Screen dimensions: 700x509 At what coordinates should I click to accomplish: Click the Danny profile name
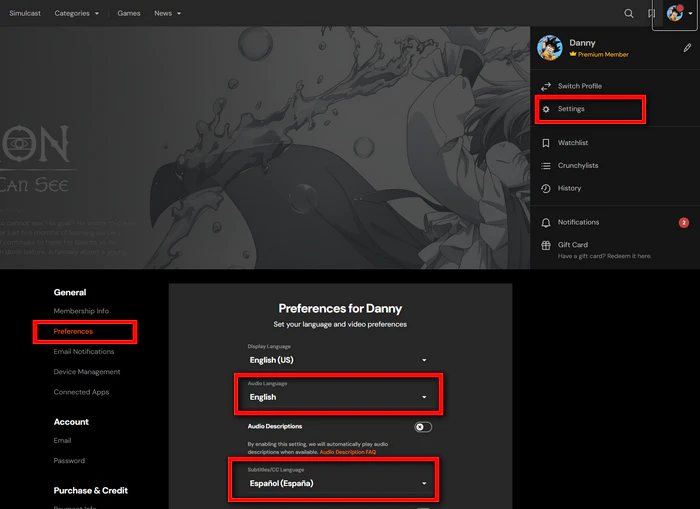pyautogui.click(x=582, y=43)
